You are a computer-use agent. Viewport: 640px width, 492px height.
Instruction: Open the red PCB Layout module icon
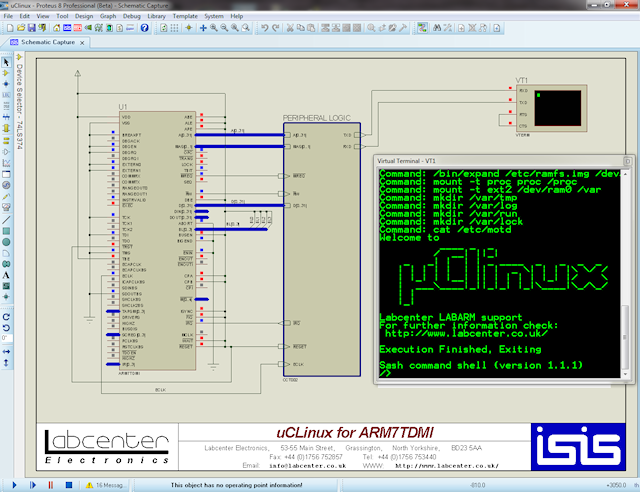pos(78,28)
